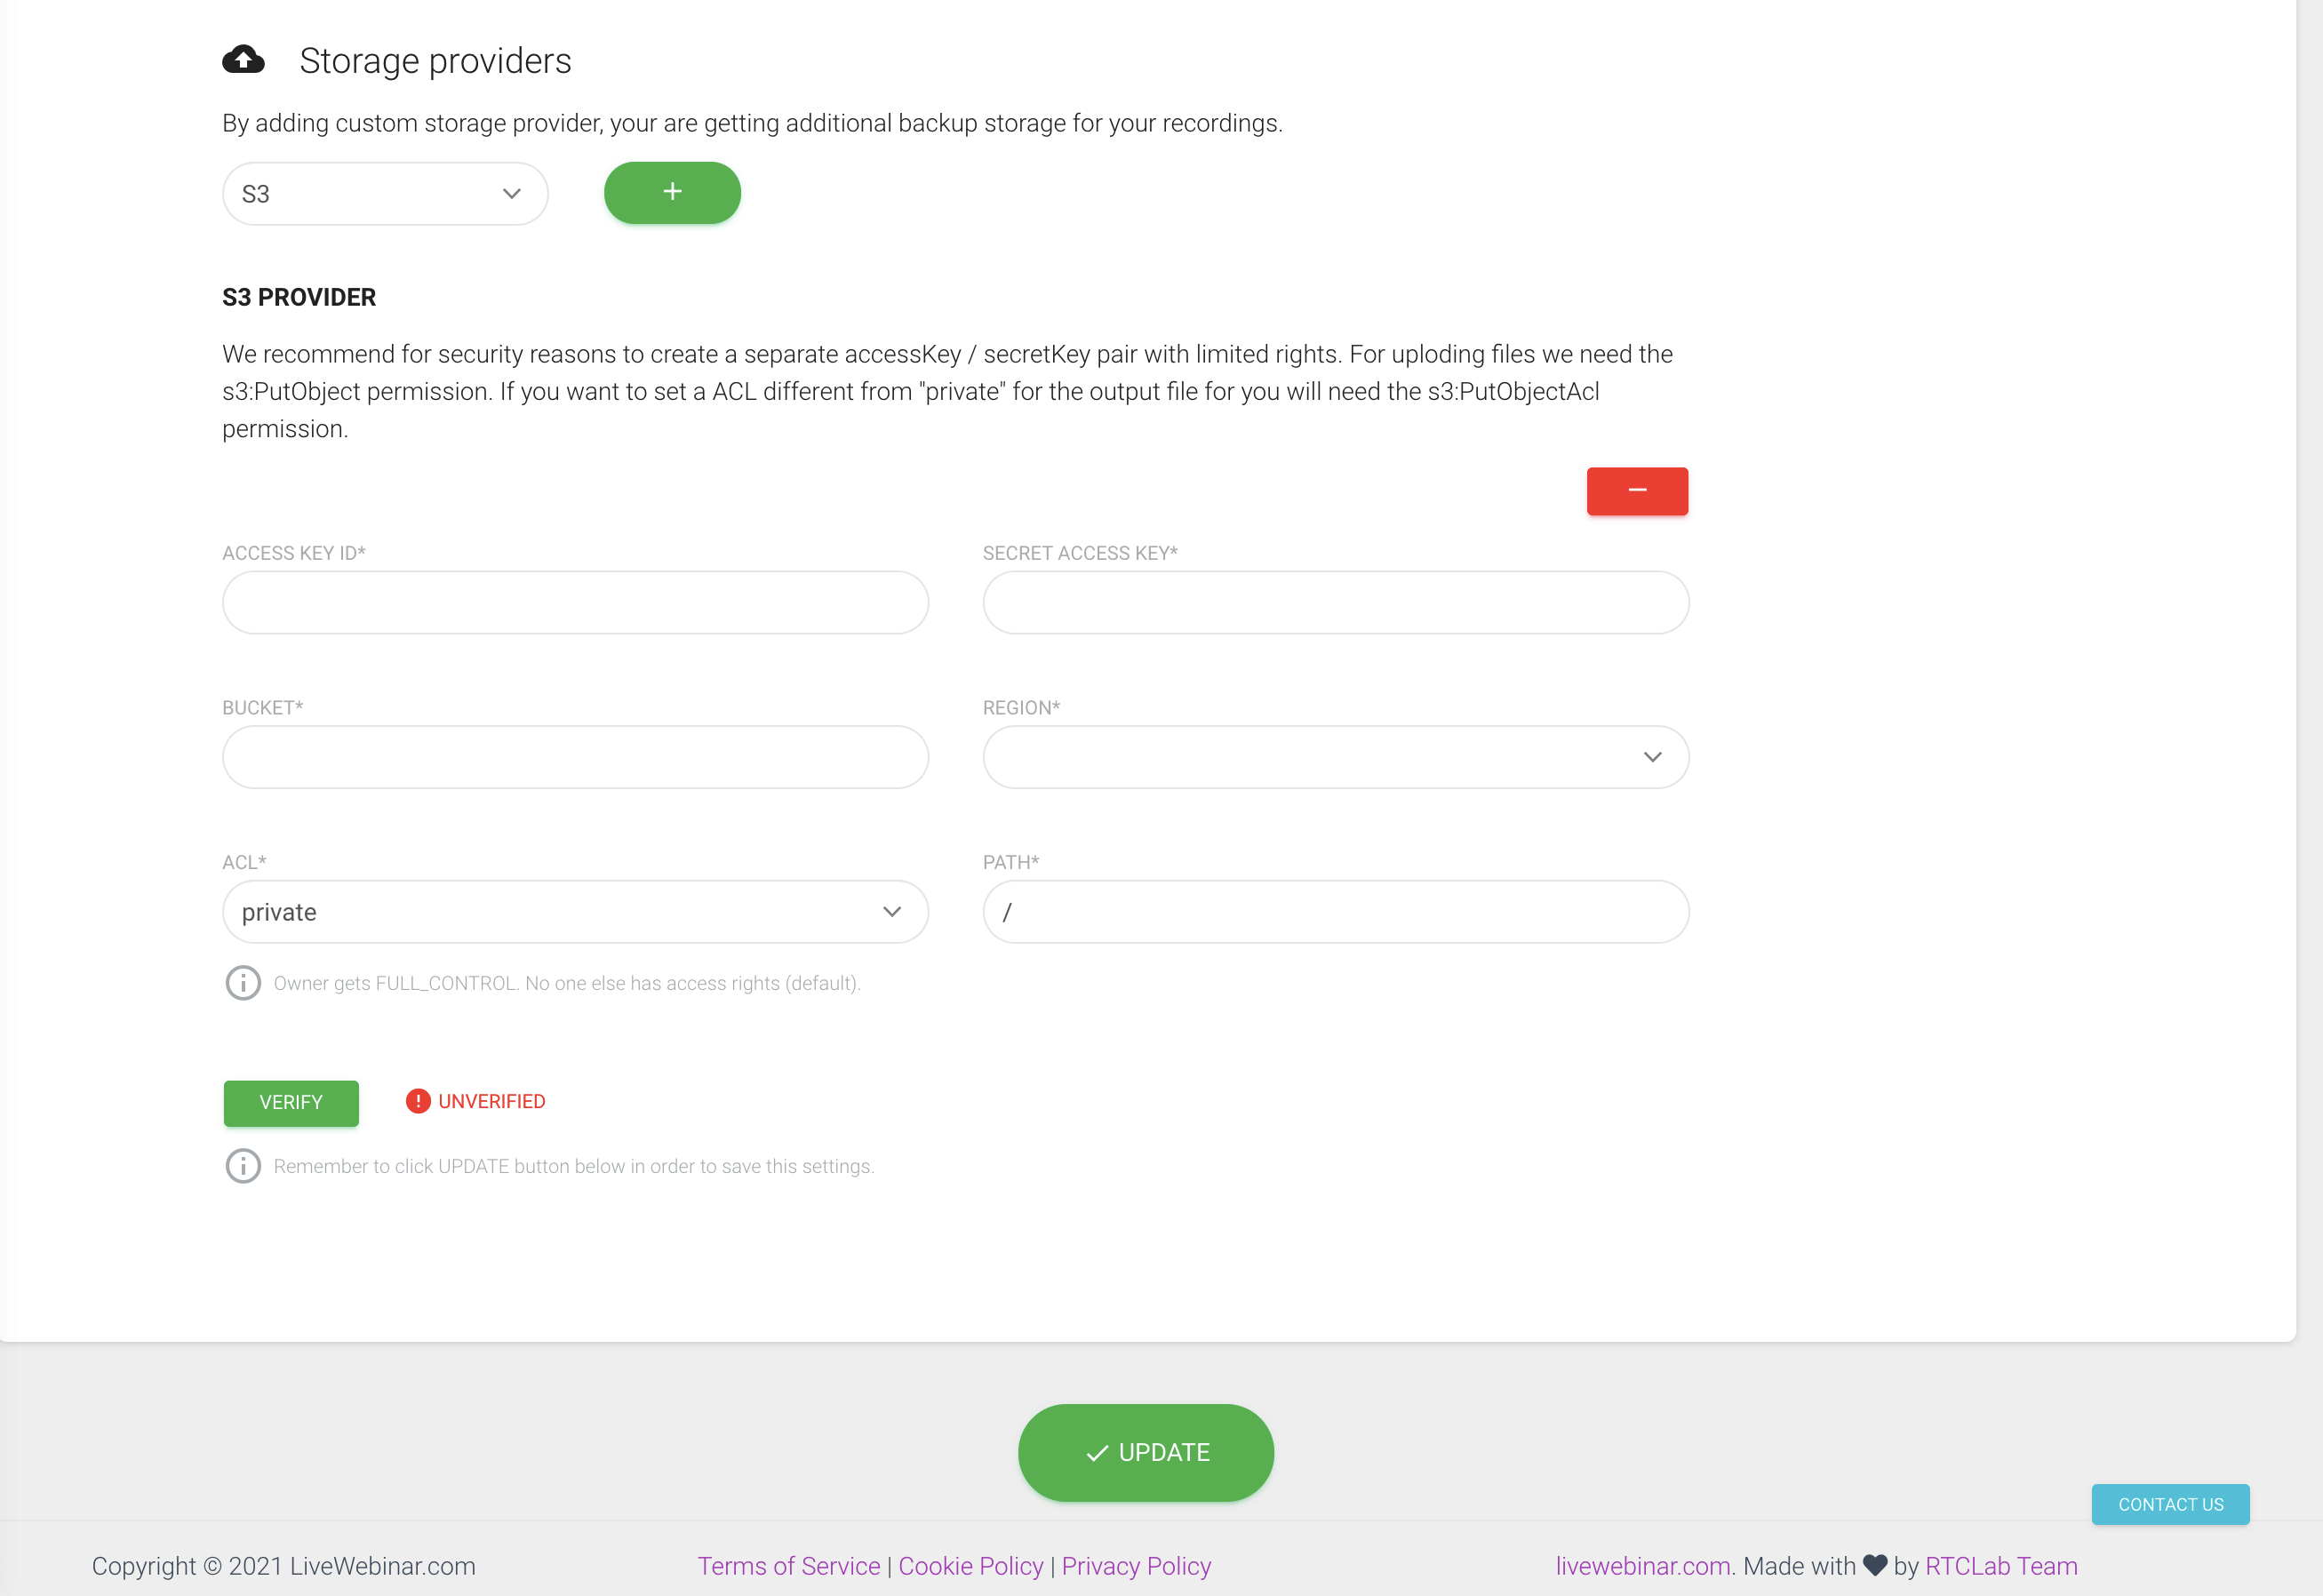This screenshot has height=1596, width=2323.
Task: Click the cloud upload icon beside Storage providers
Action: point(243,60)
